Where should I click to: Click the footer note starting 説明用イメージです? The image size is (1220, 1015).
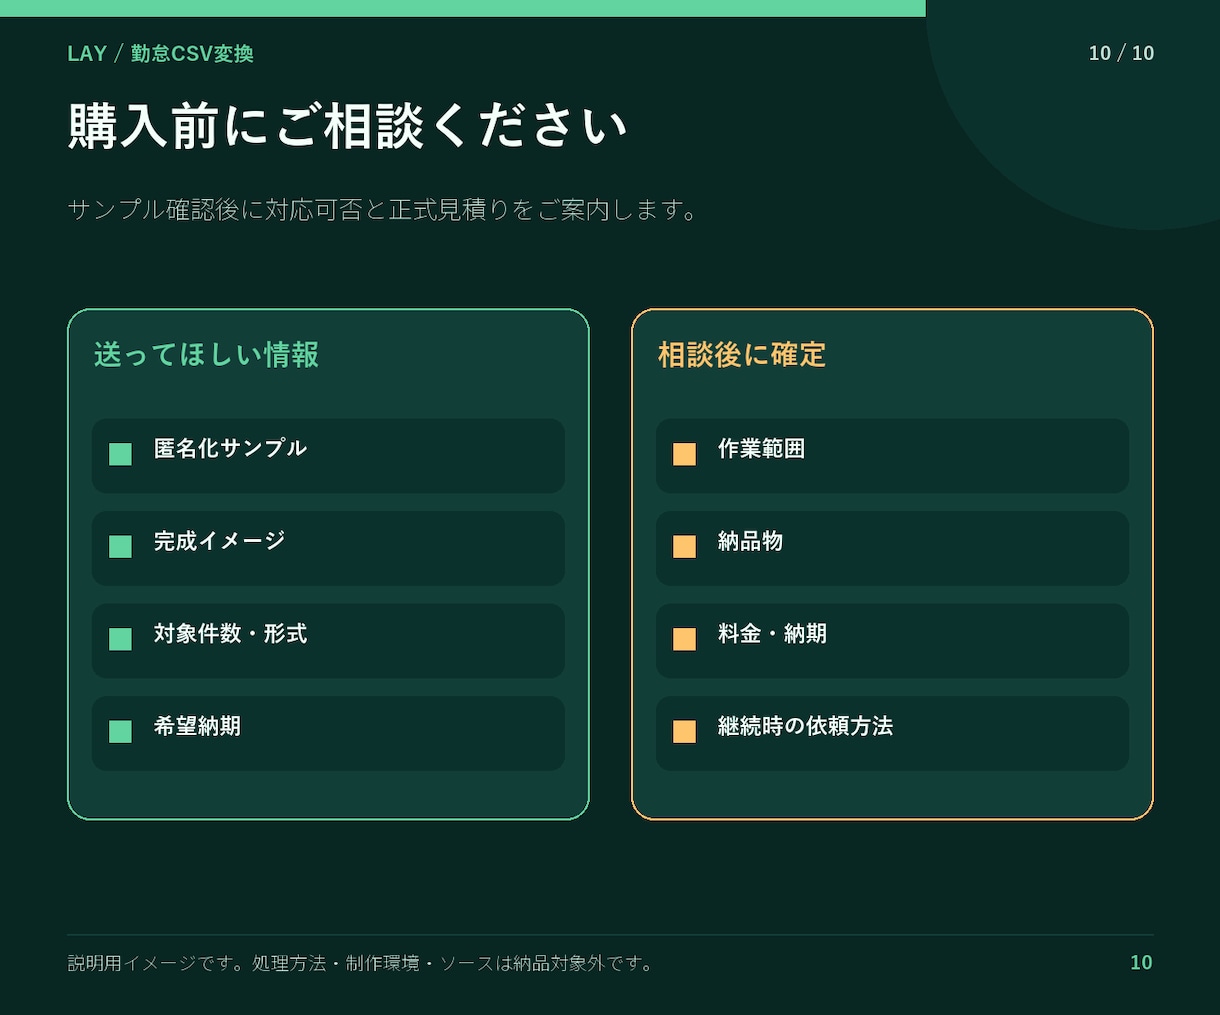click(x=360, y=963)
